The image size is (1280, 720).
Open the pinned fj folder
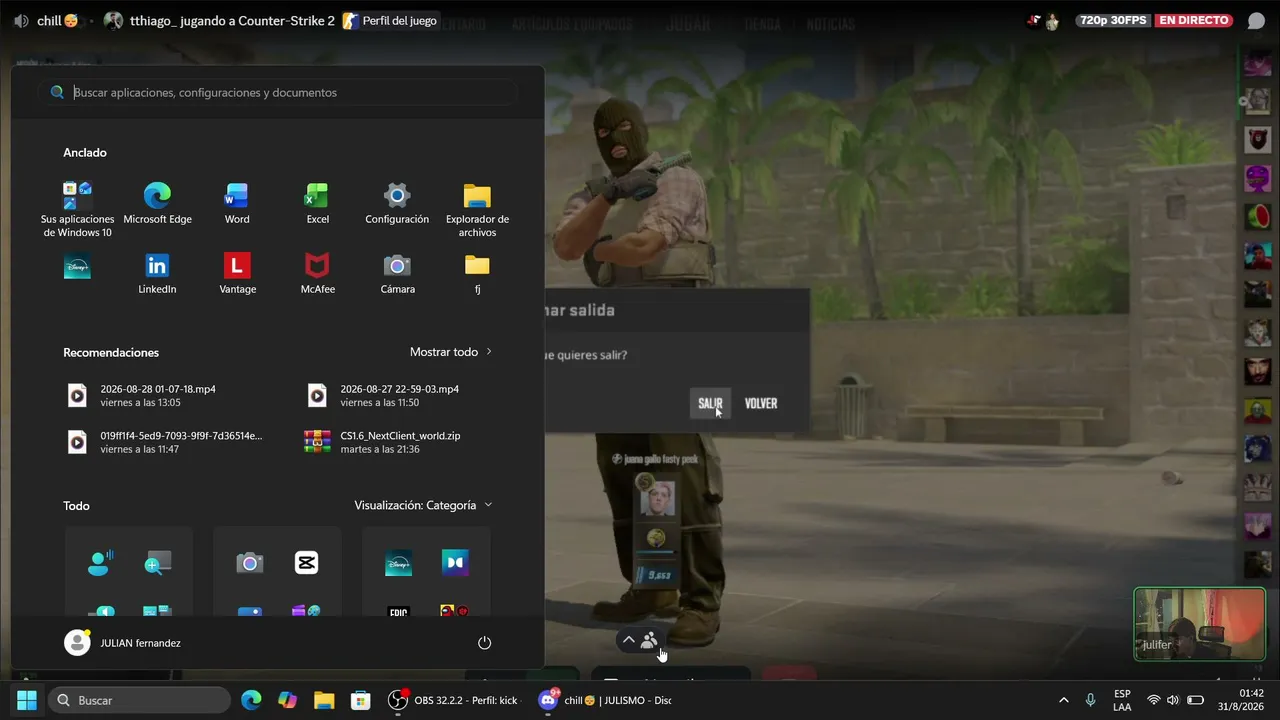[477, 274]
